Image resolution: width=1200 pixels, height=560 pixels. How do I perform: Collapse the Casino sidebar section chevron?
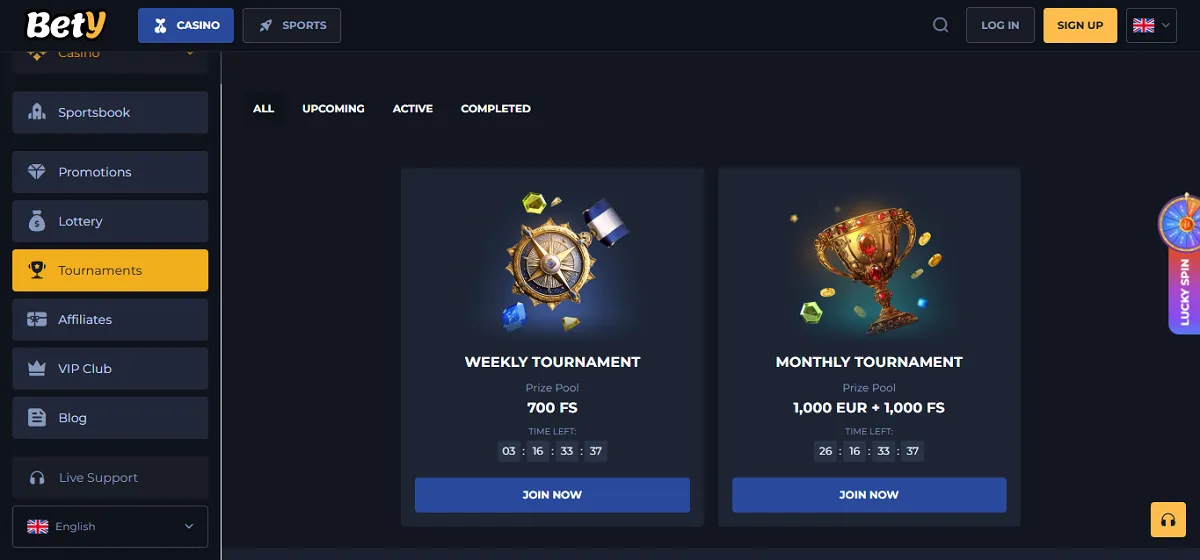tap(190, 53)
